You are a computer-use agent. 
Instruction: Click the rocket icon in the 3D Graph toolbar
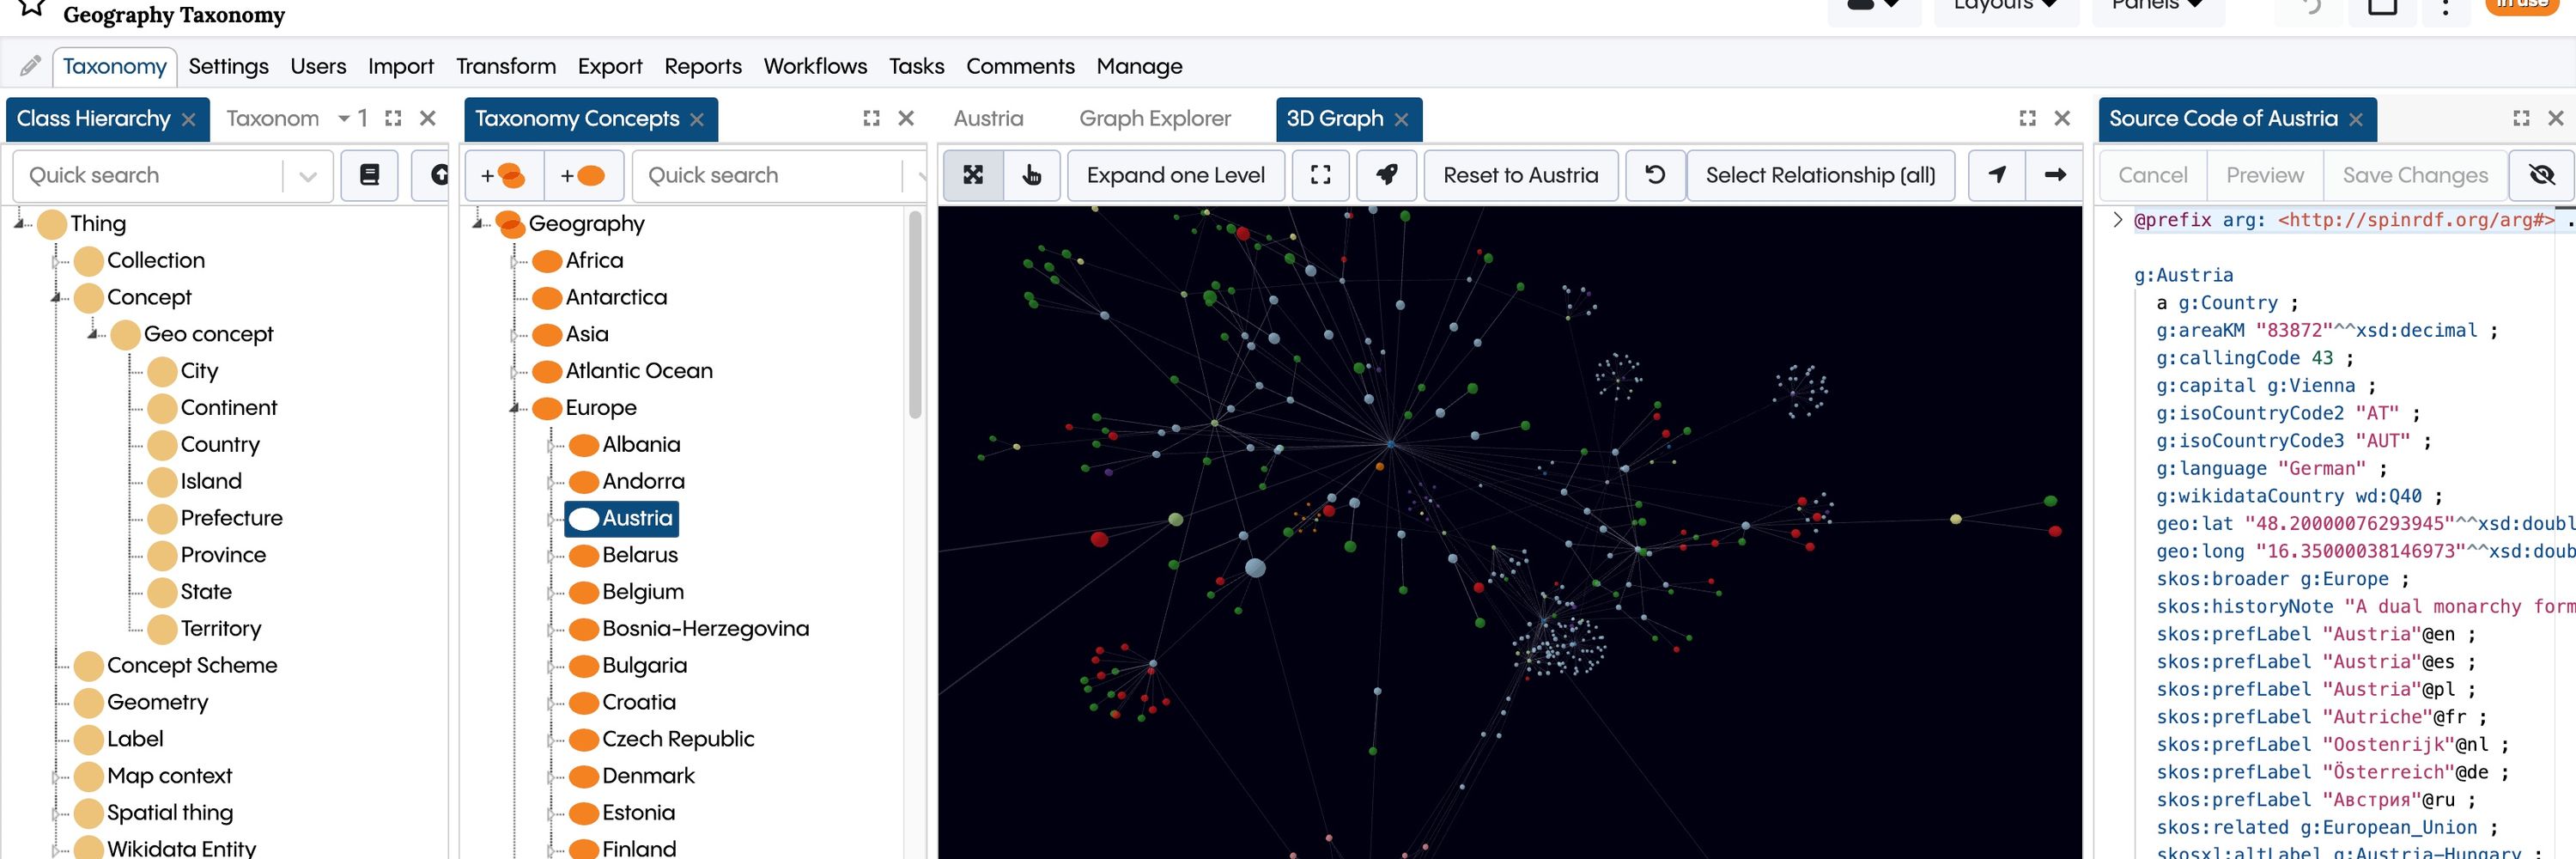(1386, 175)
